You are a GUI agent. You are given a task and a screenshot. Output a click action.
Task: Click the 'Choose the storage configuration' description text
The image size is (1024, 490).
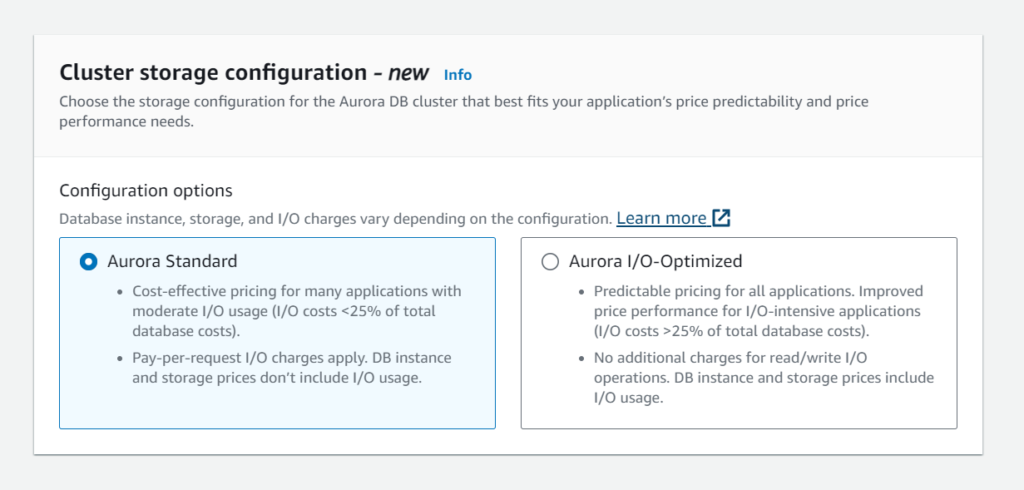pyautogui.click(x=464, y=112)
